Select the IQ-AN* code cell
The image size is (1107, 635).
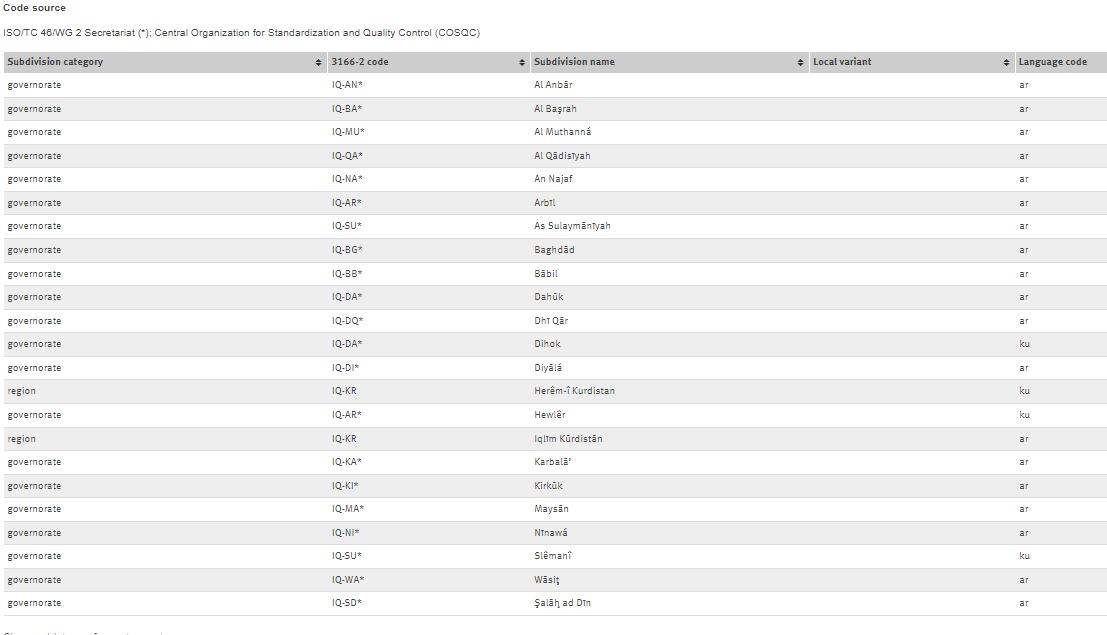(x=347, y=85)
